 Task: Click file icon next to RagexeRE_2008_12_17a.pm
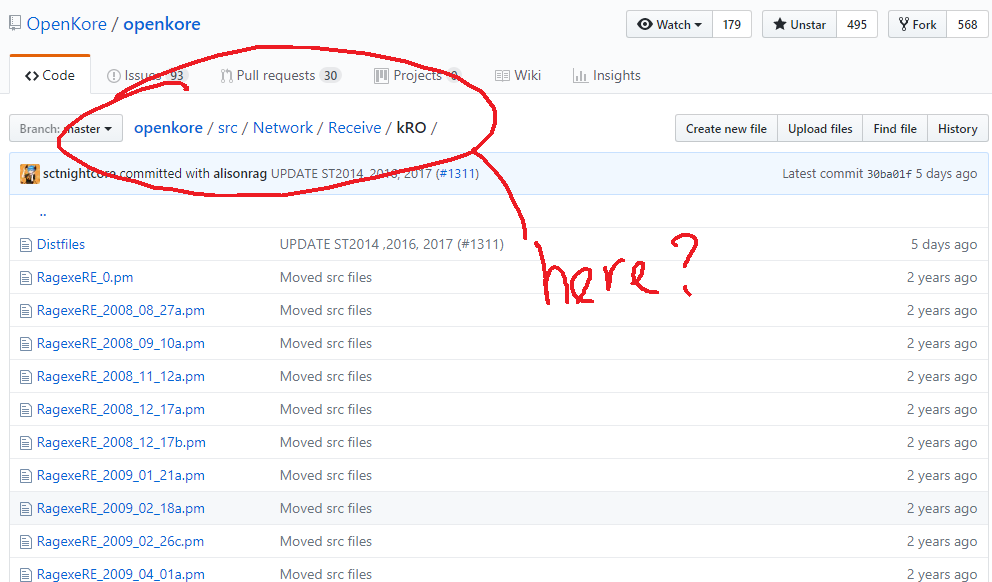pos(25,410)
